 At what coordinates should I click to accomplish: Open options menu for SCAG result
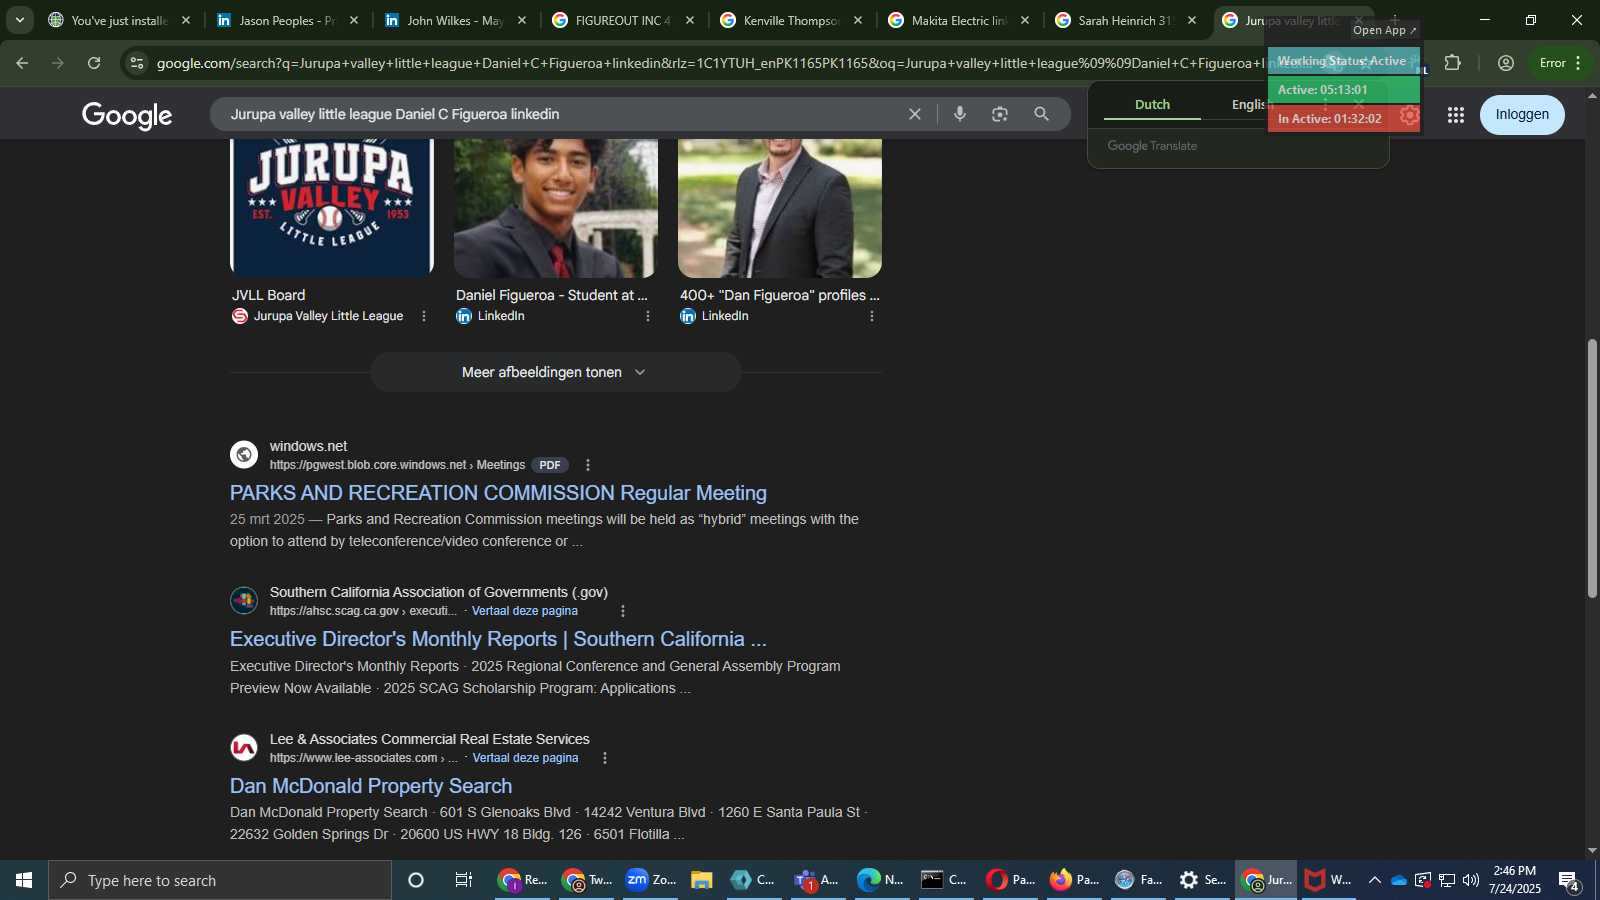tap(623, 611)
